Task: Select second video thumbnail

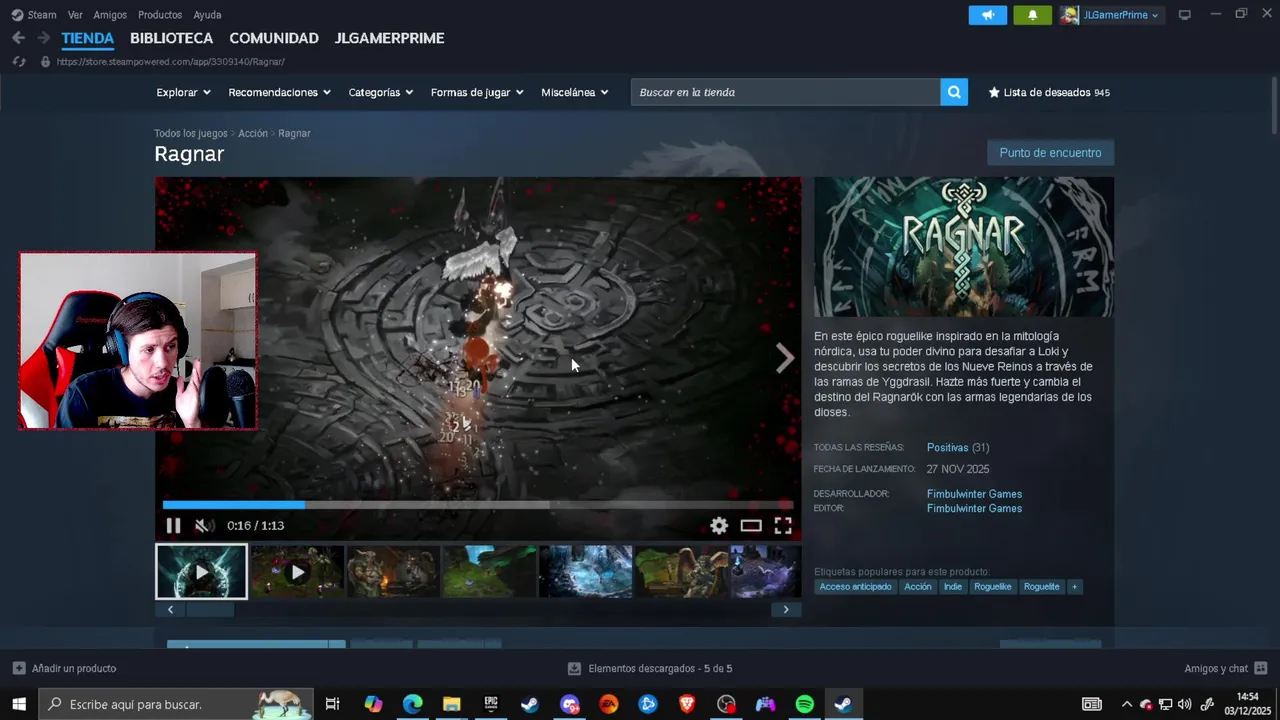Action: [x=297, y=571]
